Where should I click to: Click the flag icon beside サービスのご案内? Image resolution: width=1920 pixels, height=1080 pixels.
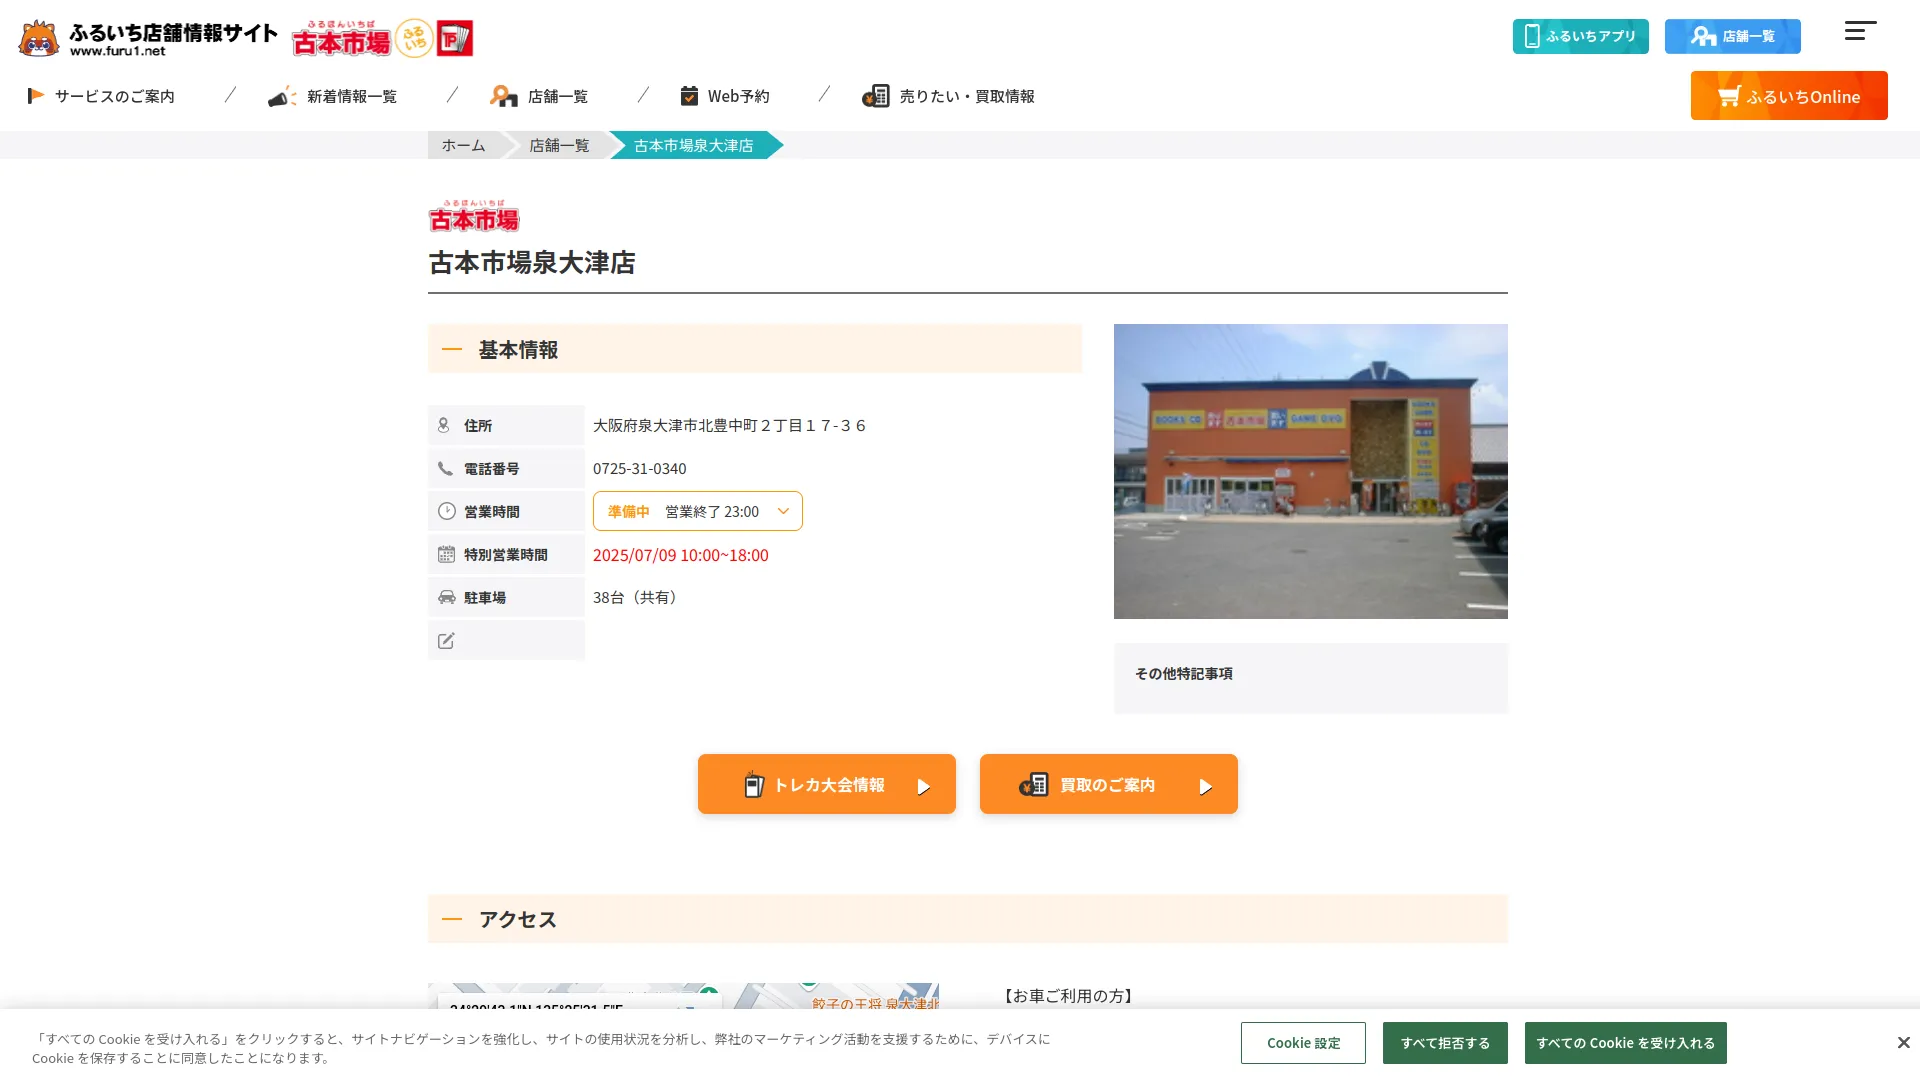coord(35,96)
